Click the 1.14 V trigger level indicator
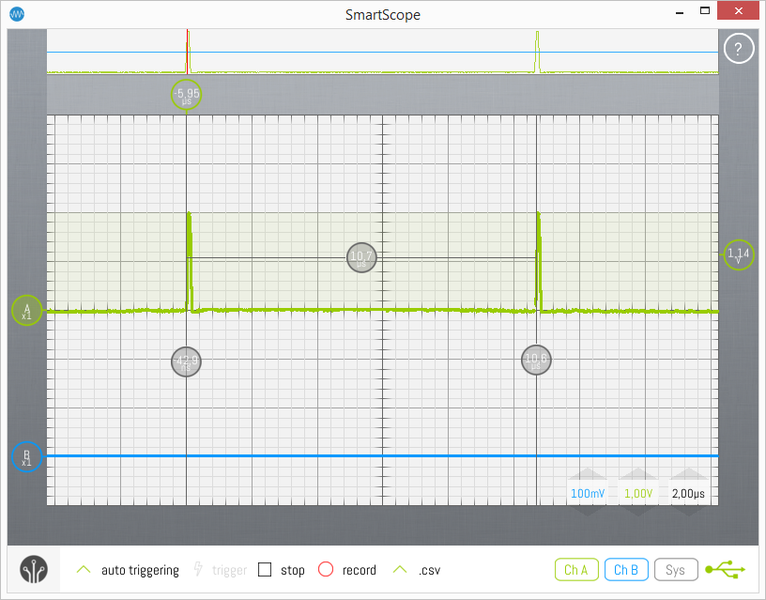This screenshot has height=600, width=766. point(739,255)
